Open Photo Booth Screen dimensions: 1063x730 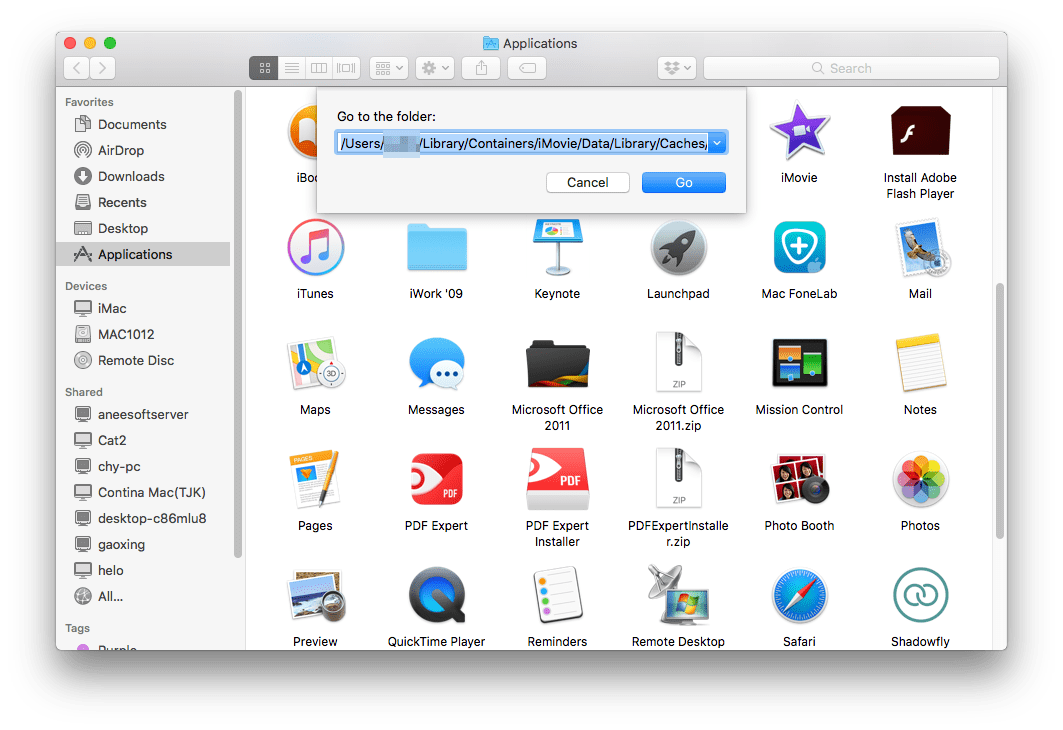(799, 478)
